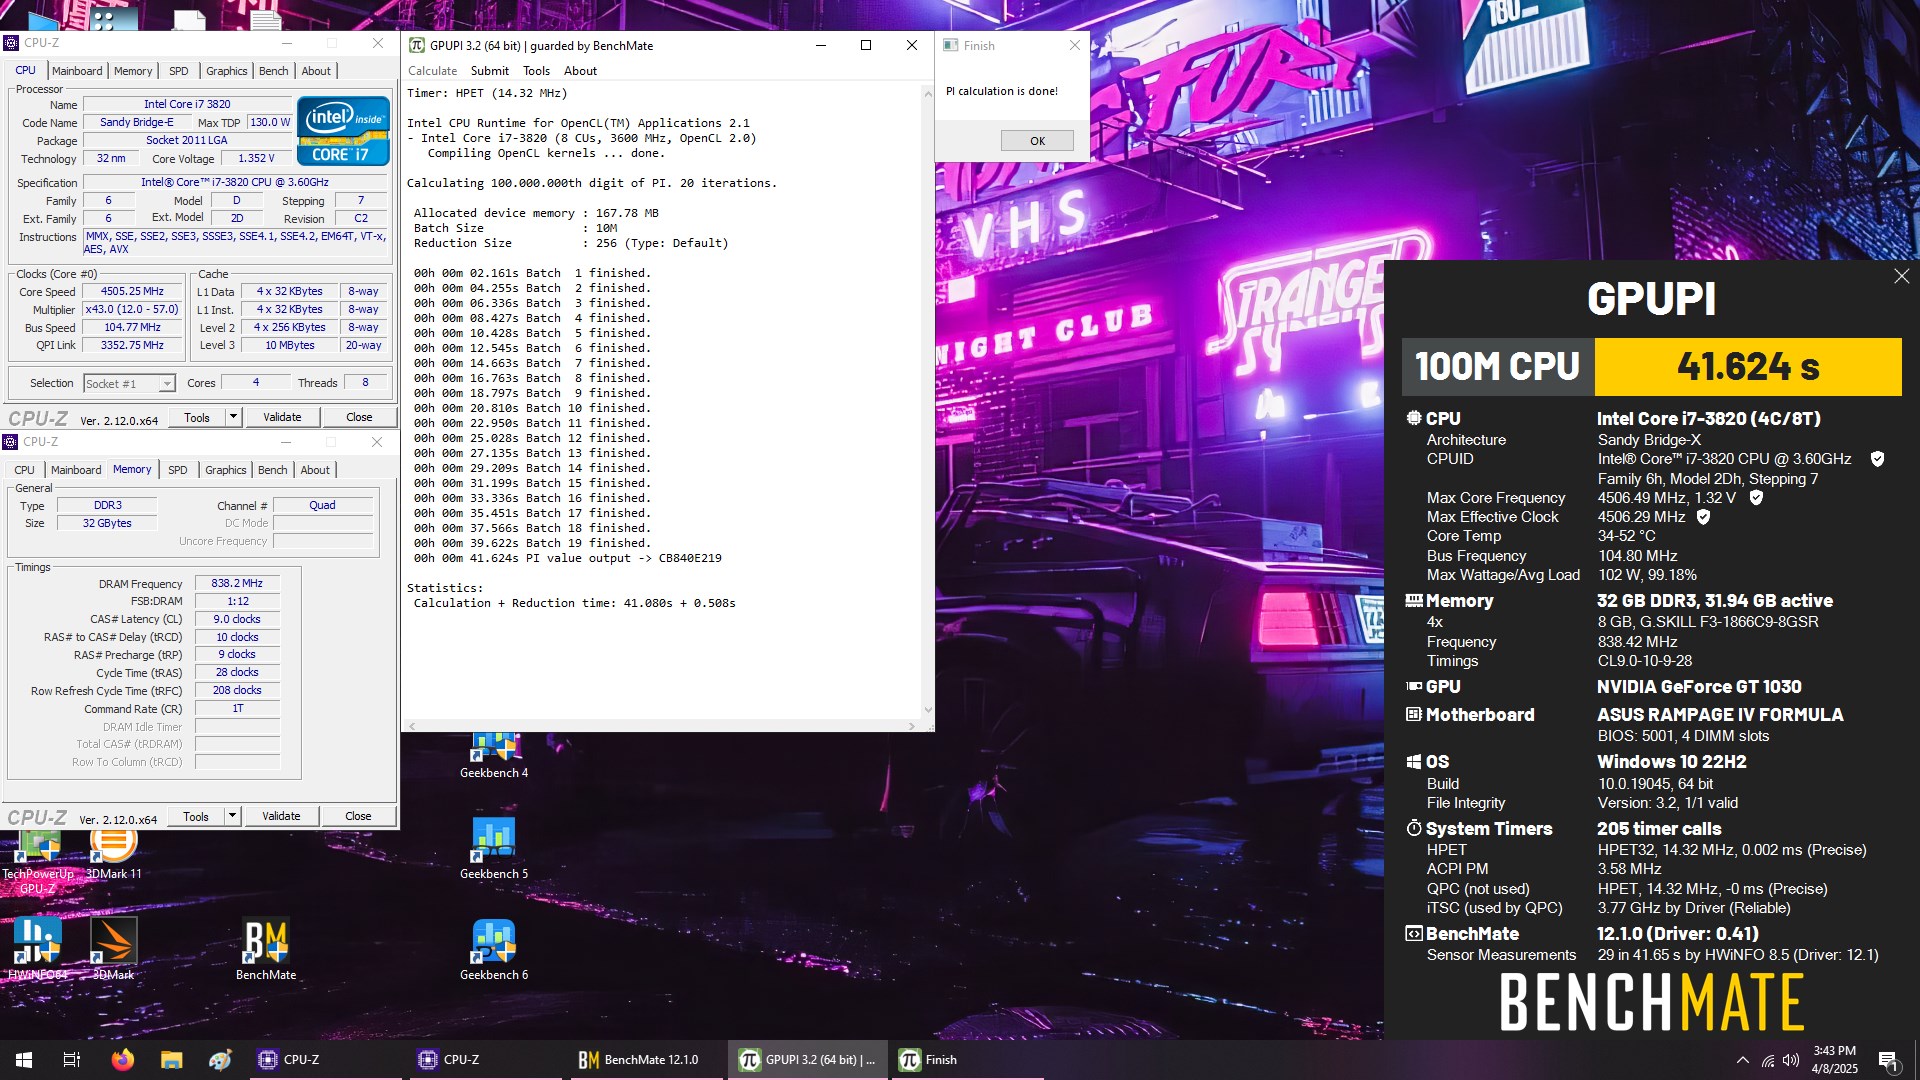Launch Firefox from taskbar

[x=122, y=1060]
